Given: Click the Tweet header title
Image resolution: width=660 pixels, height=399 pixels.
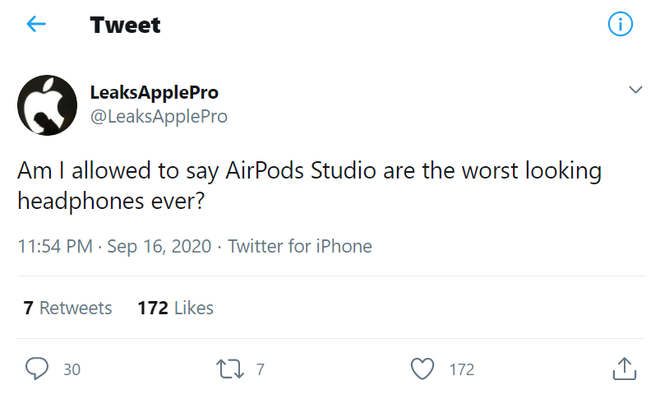Looking at the screenshot, I should pyautogui.click(x=125, y=25).
